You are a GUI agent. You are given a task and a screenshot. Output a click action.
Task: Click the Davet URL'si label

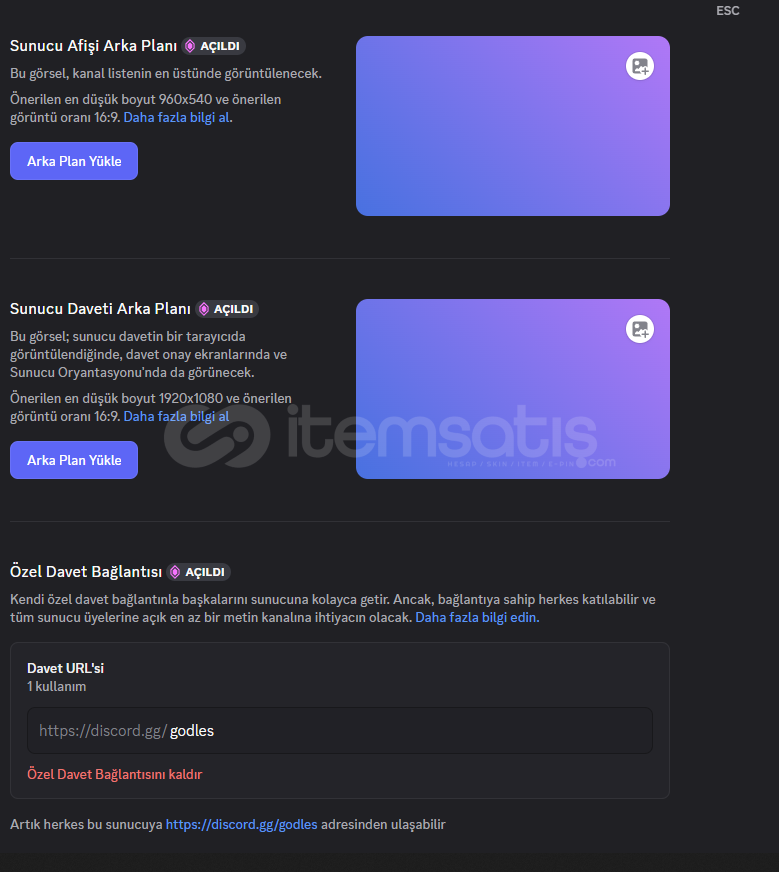click(66, 668)
